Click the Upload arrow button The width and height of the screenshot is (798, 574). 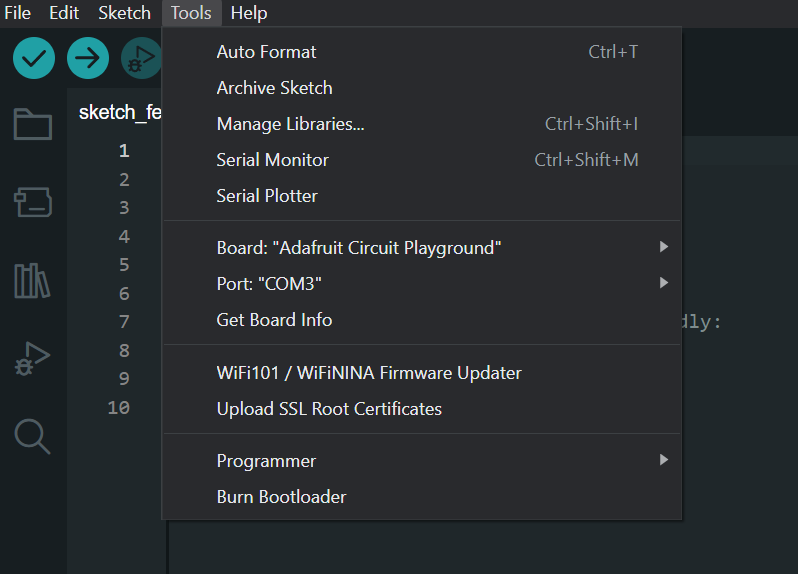click(x=88, y=59)
